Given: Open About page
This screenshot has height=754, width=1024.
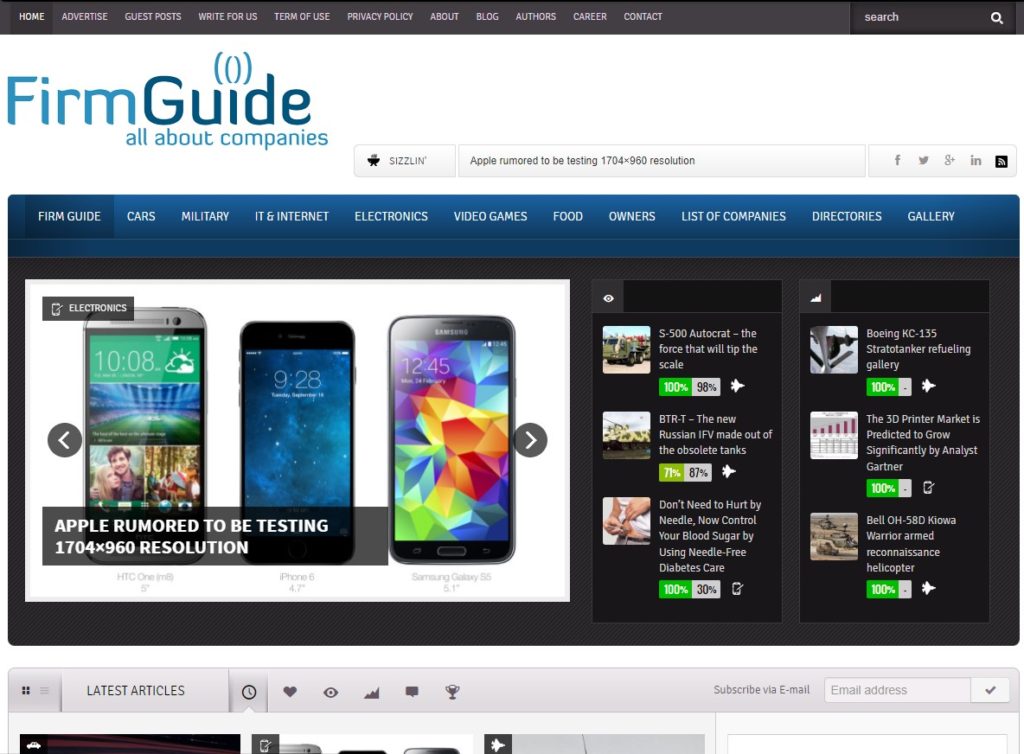Looking at the screenshot, I should 444,16.
